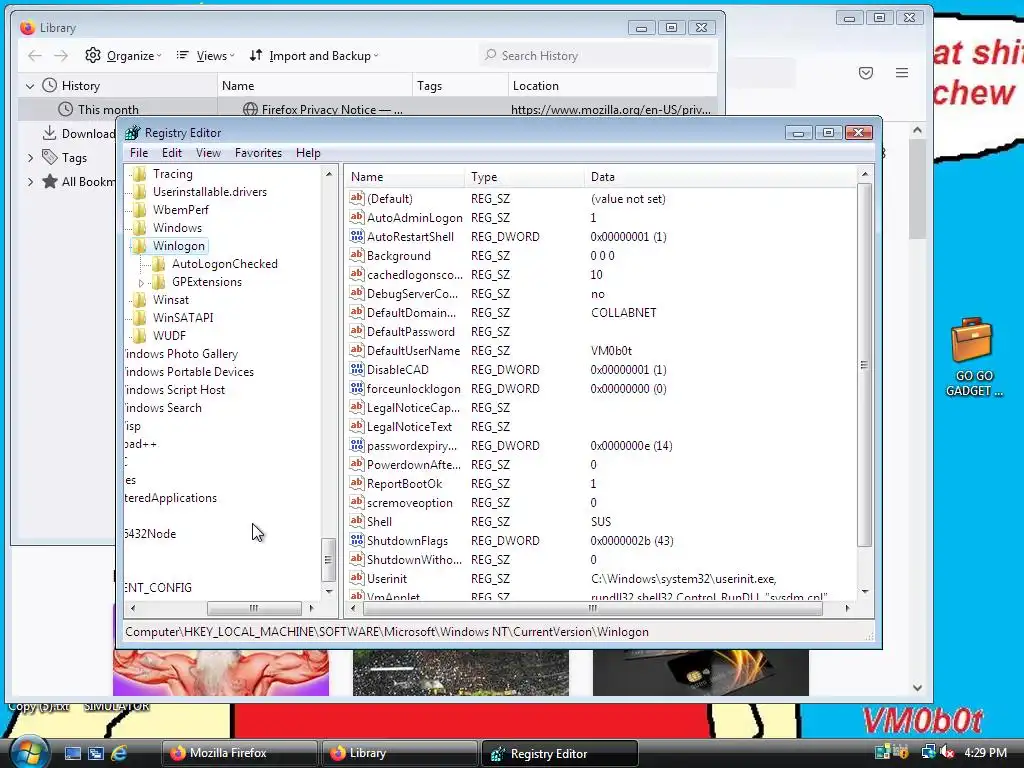
Task: Select the Userinstallable.drivers key folder icon
Action: coord(139,192)
